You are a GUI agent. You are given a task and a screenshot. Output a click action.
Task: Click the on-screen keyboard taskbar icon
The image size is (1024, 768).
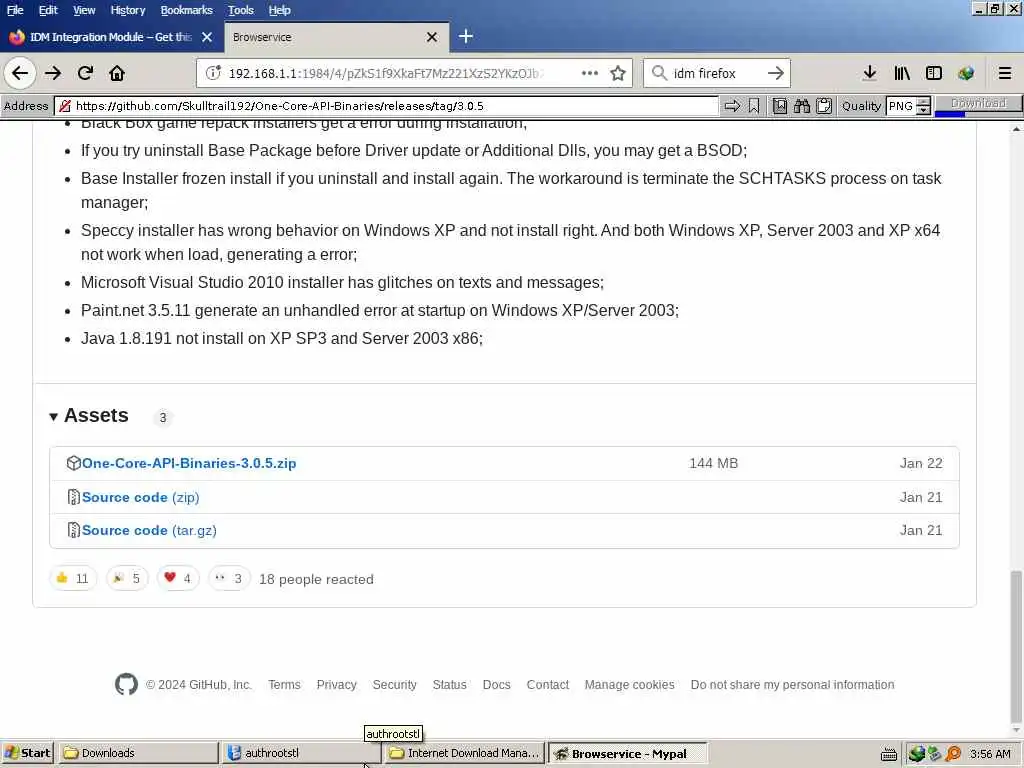click(x=888, y=754)
